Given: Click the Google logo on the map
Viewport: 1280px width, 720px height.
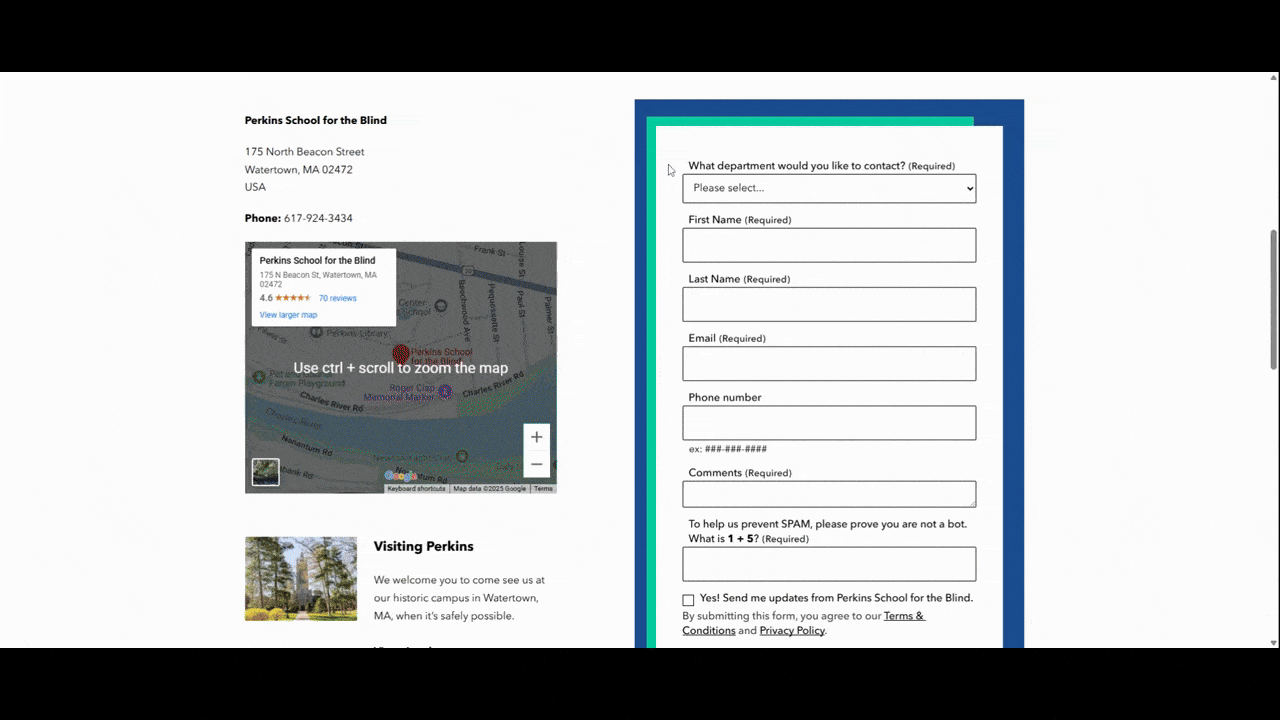Looking at the screenshot, I should click(x=400, y=476).
